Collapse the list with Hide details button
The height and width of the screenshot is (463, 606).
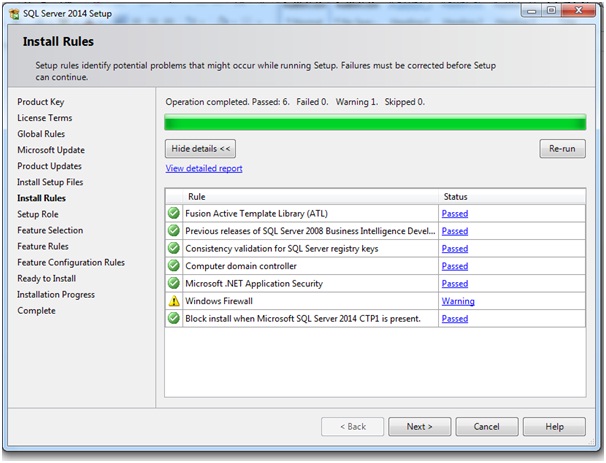click(x=200, y=149)
